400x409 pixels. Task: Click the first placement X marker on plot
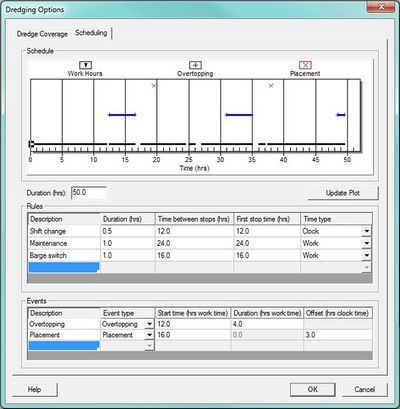[154, 86]
